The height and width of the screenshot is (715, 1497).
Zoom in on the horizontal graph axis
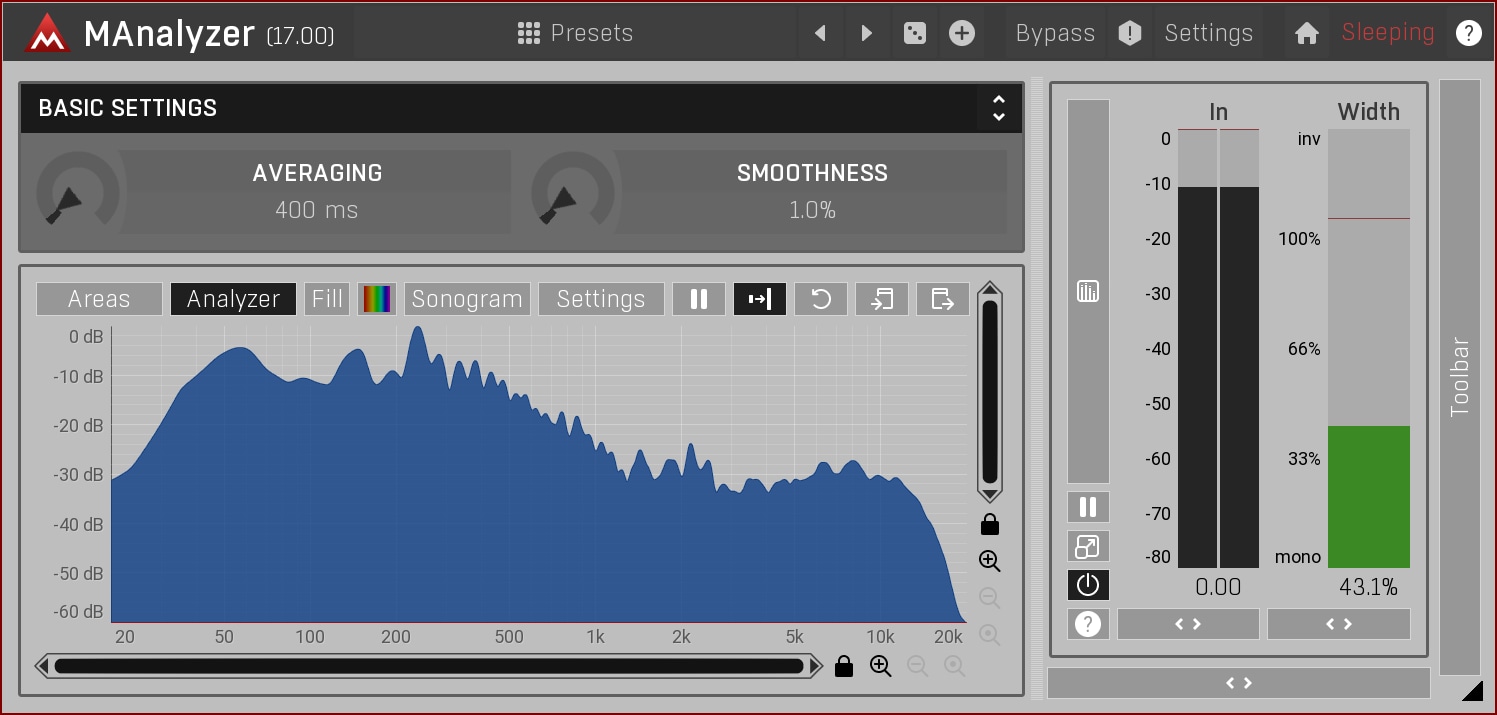point(880,666)
